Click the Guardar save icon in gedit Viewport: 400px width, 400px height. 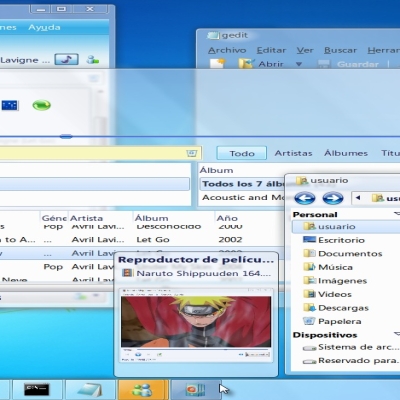pos(324,64)
